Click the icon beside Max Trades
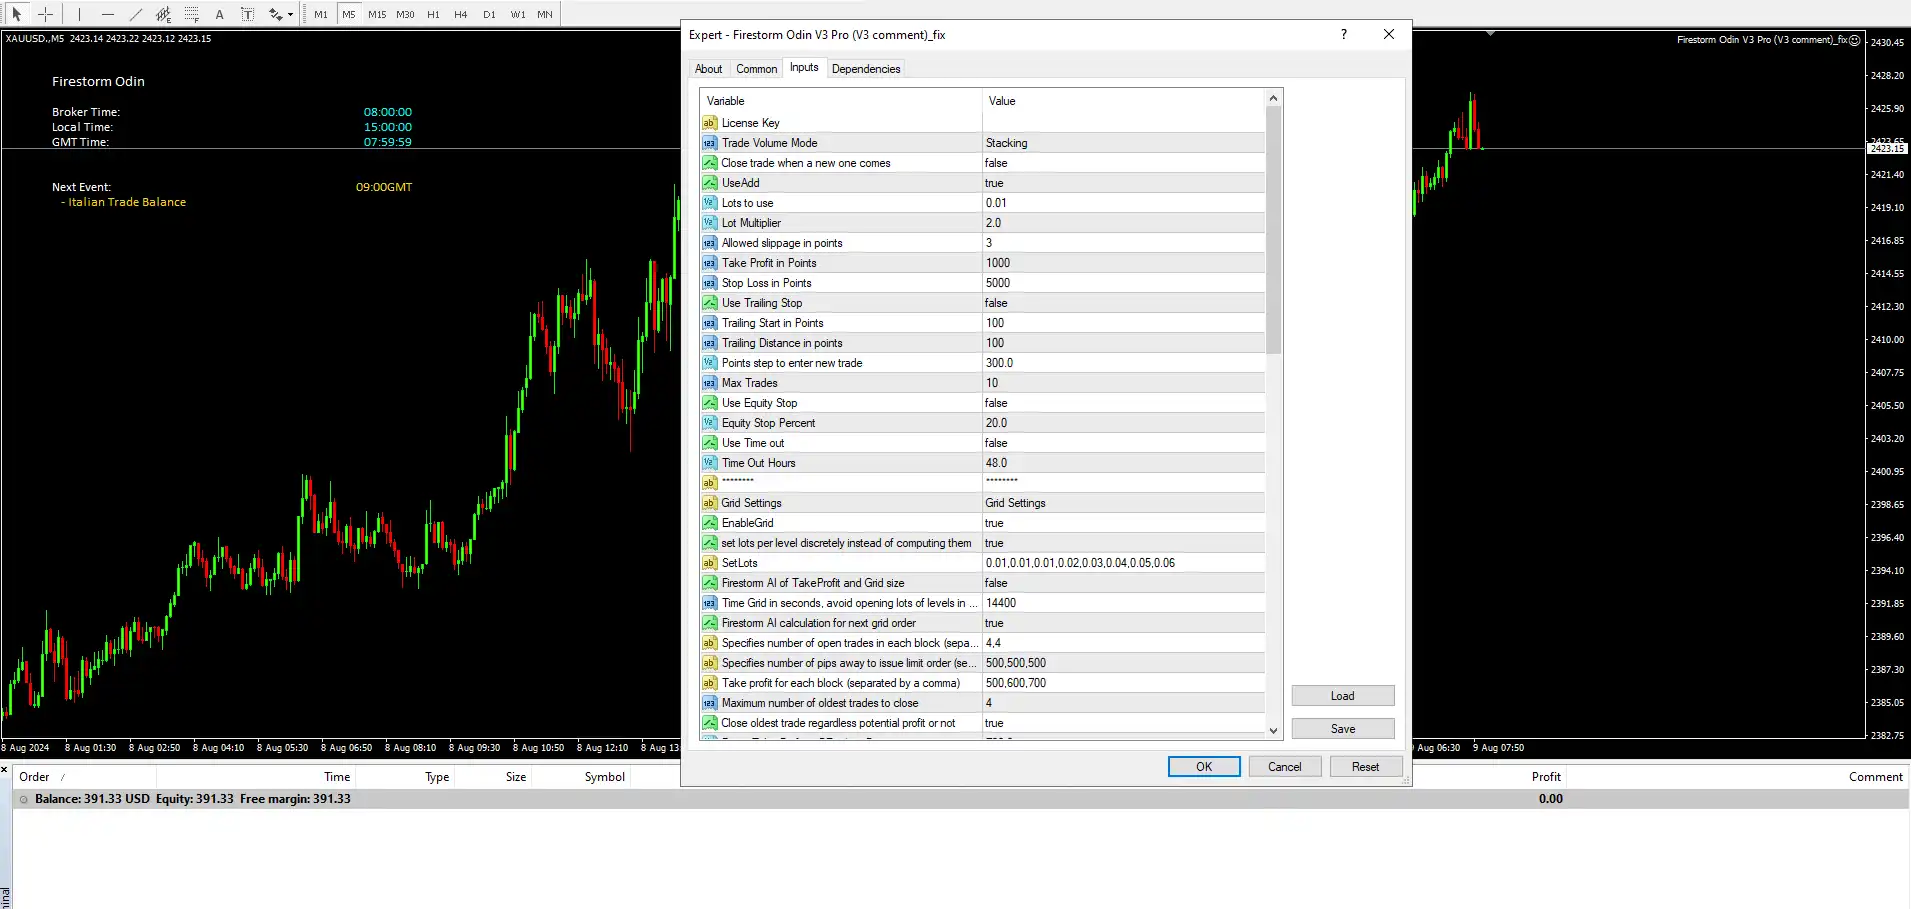This screenshot has height=909, width=1911. click(x=709, y=383)
